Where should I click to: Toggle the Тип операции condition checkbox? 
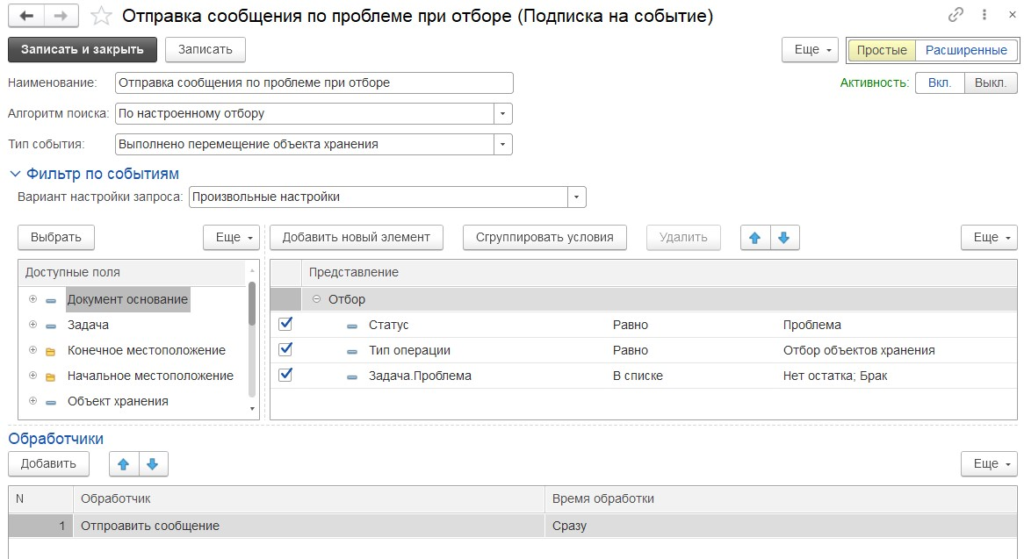click(285, 349)
